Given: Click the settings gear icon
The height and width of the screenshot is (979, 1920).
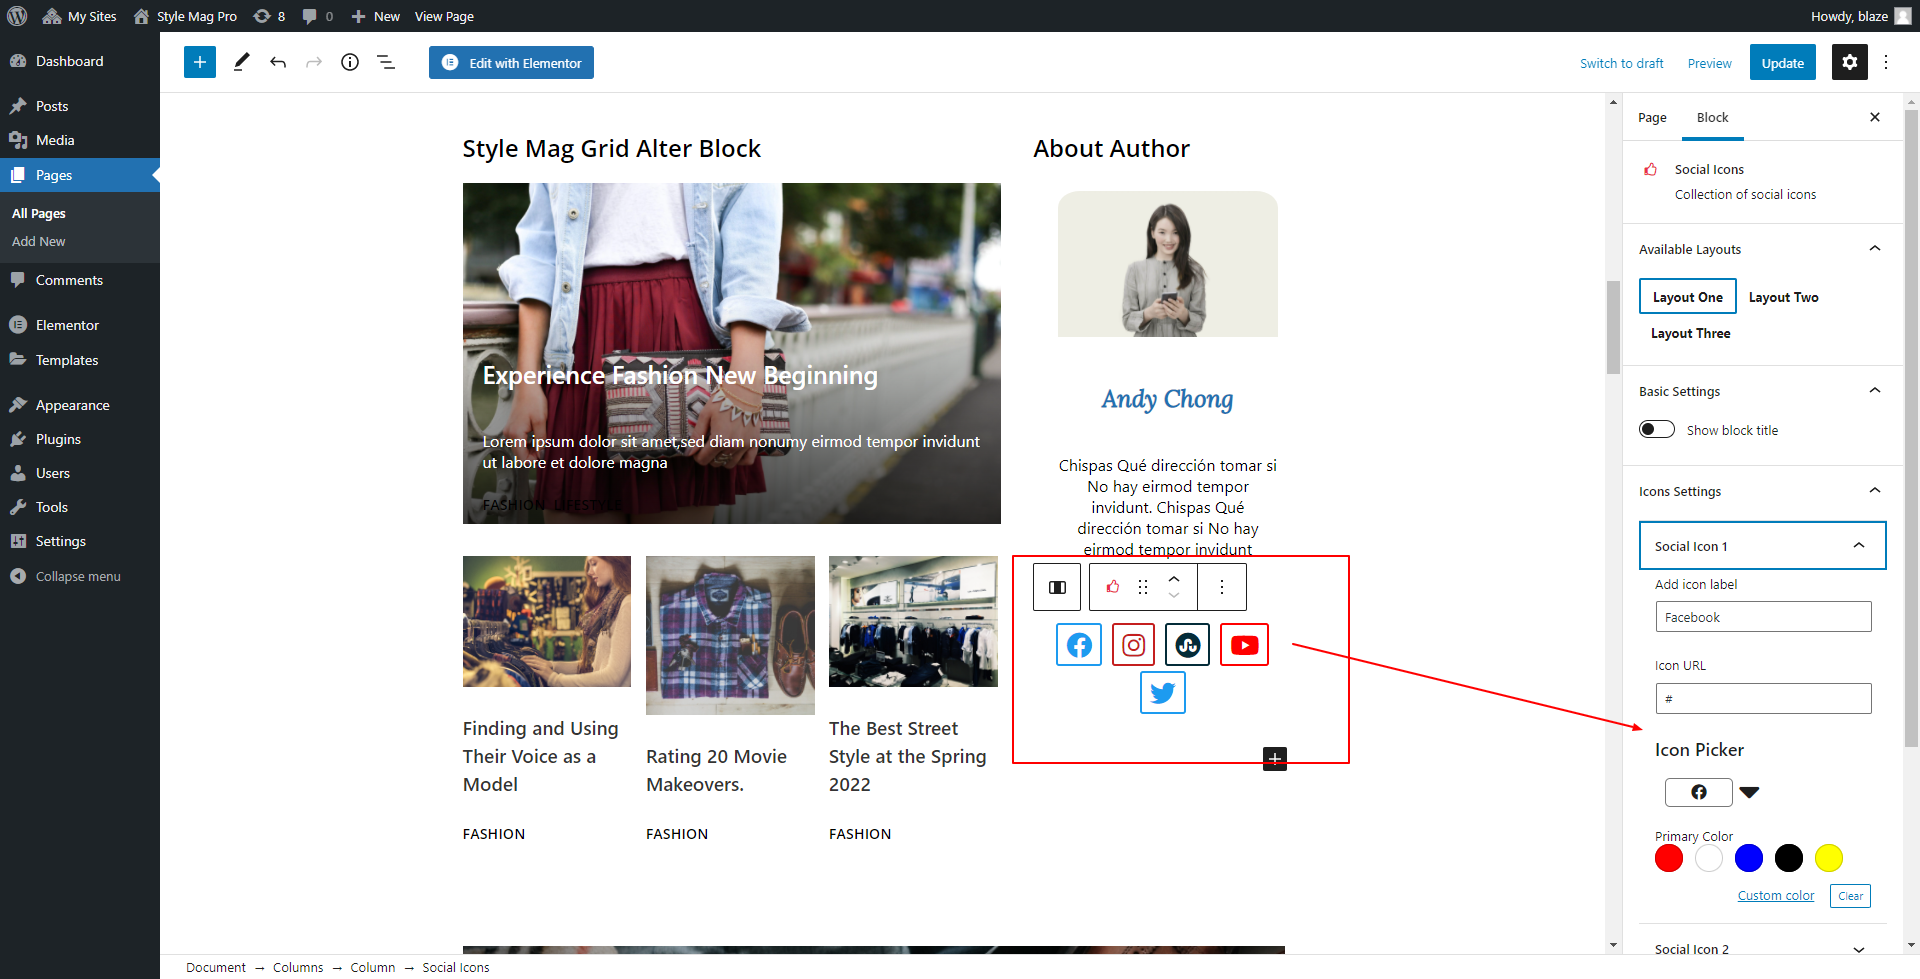Looking at the screenshot, I should pos(1849,63).
